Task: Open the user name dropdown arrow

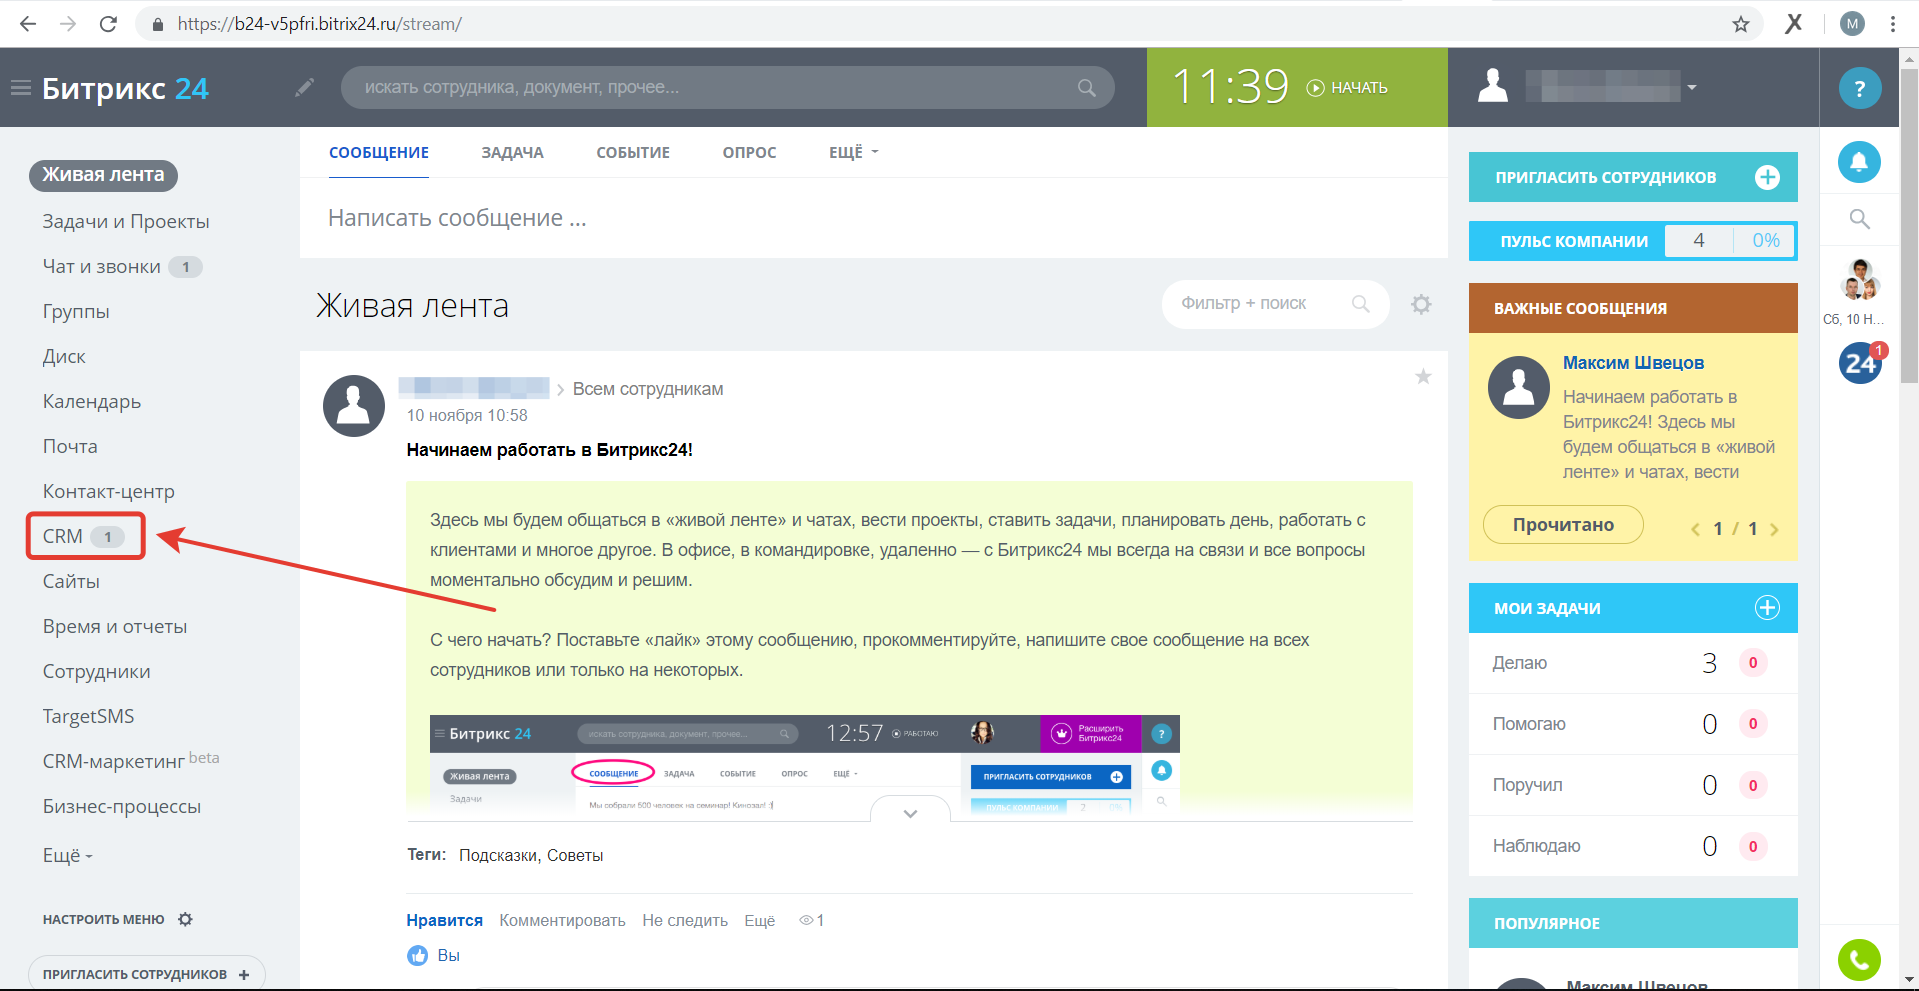Action: point(1692,87)
